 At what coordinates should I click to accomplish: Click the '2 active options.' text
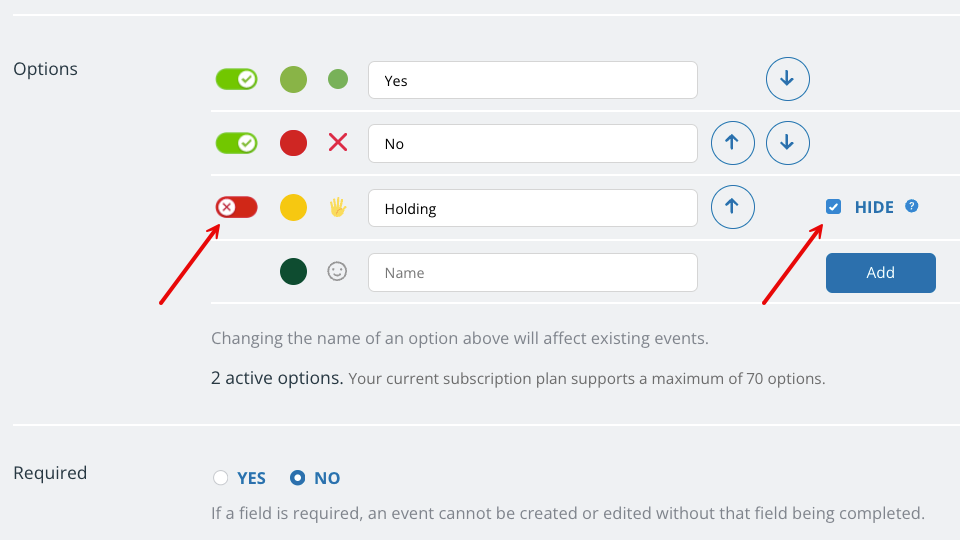pos(277,378)
